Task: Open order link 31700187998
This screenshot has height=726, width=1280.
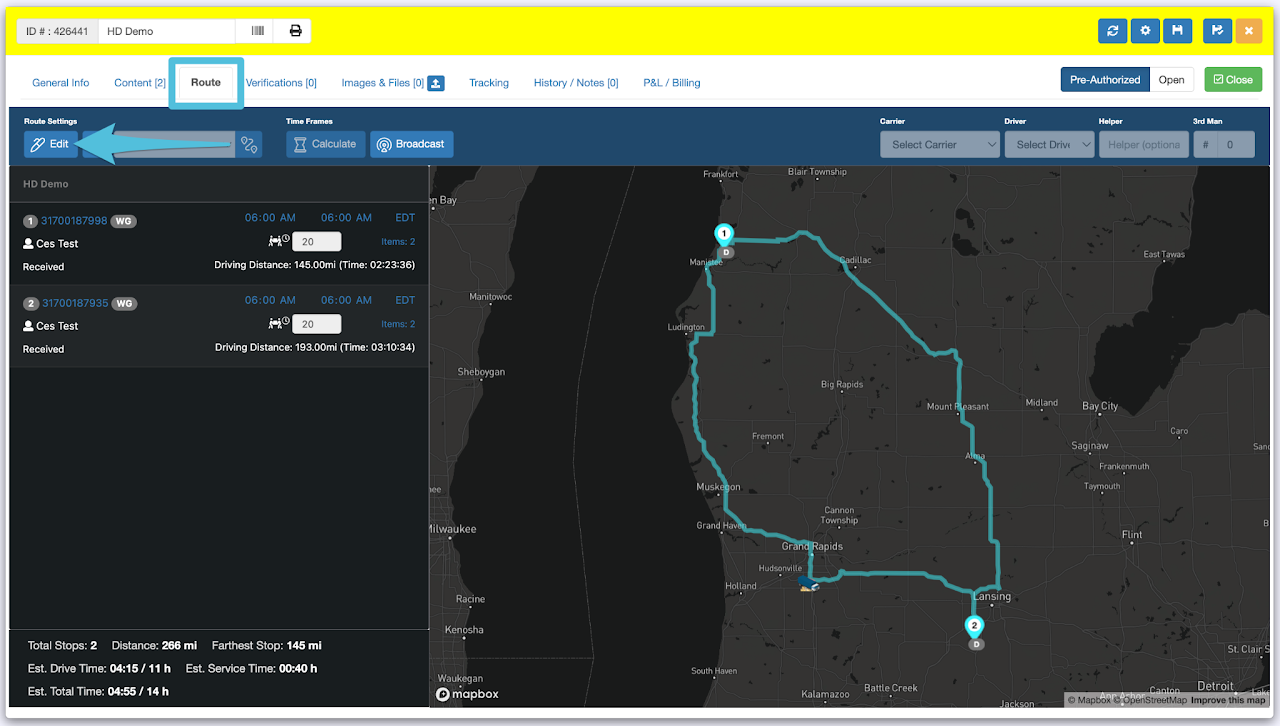Action: pos(74,221)
